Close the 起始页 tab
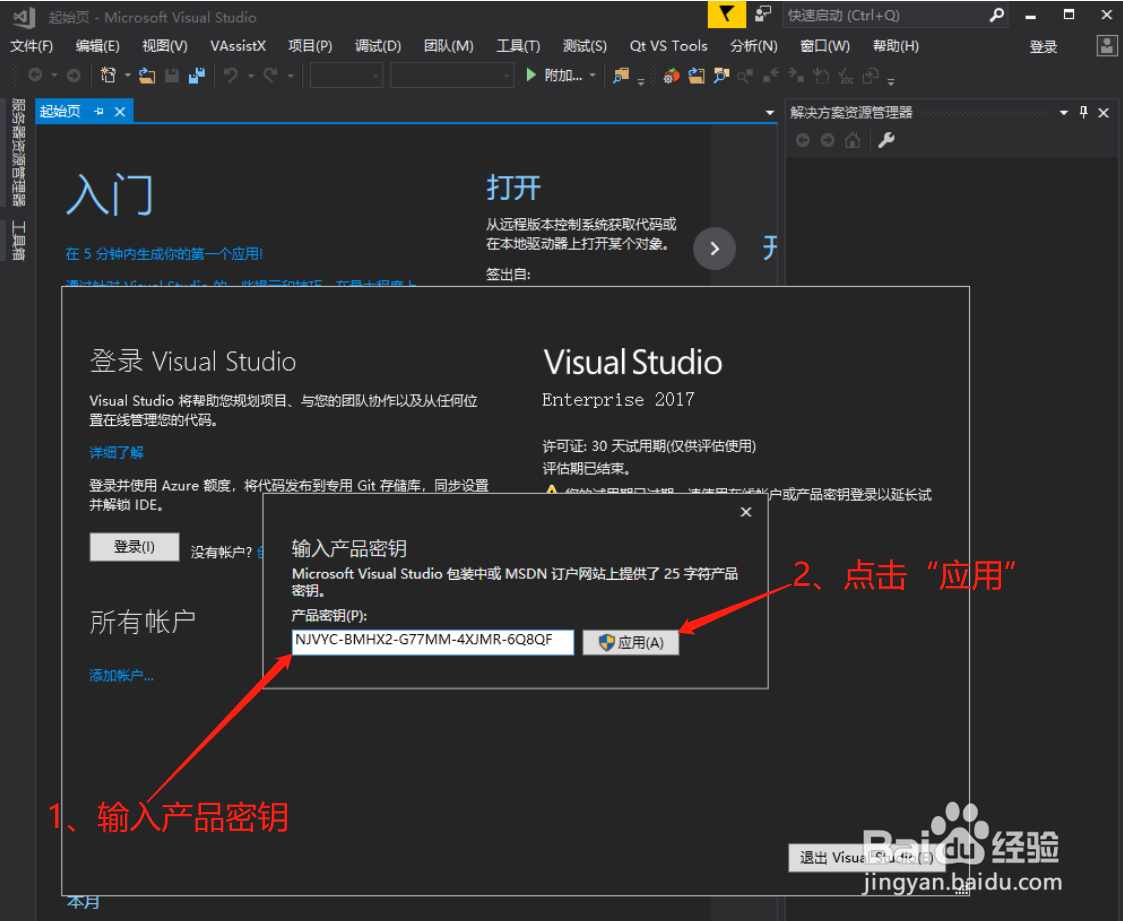Viewport: 1123px width, 921px height. pos(120,112)
